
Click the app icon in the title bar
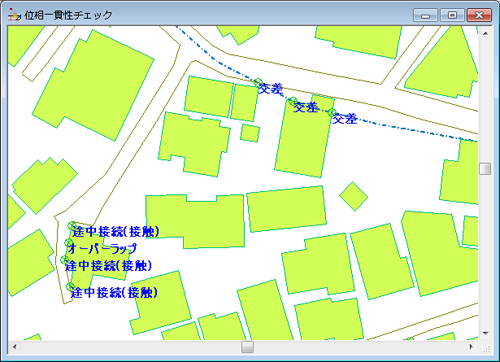tap(14, 15)
